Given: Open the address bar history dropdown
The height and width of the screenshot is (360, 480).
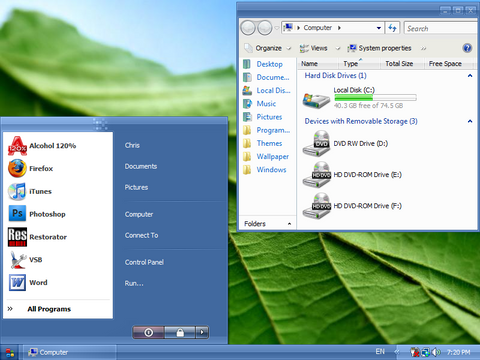Looking at the screenshot, I should (x=379, y=28).
